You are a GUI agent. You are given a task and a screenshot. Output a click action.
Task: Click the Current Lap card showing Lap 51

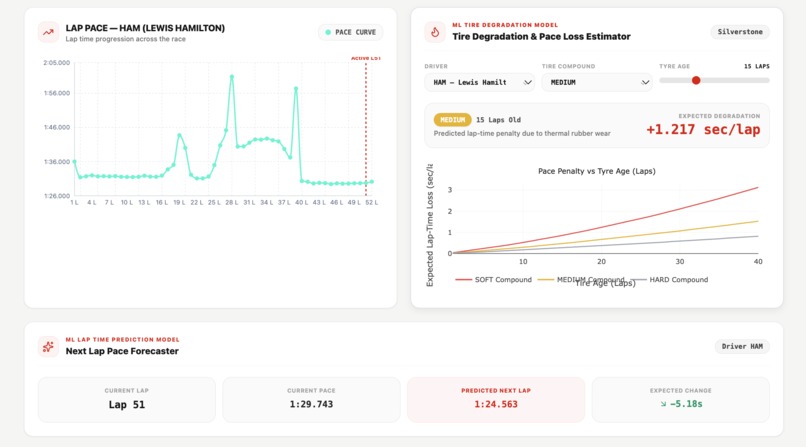click(126, 400)
